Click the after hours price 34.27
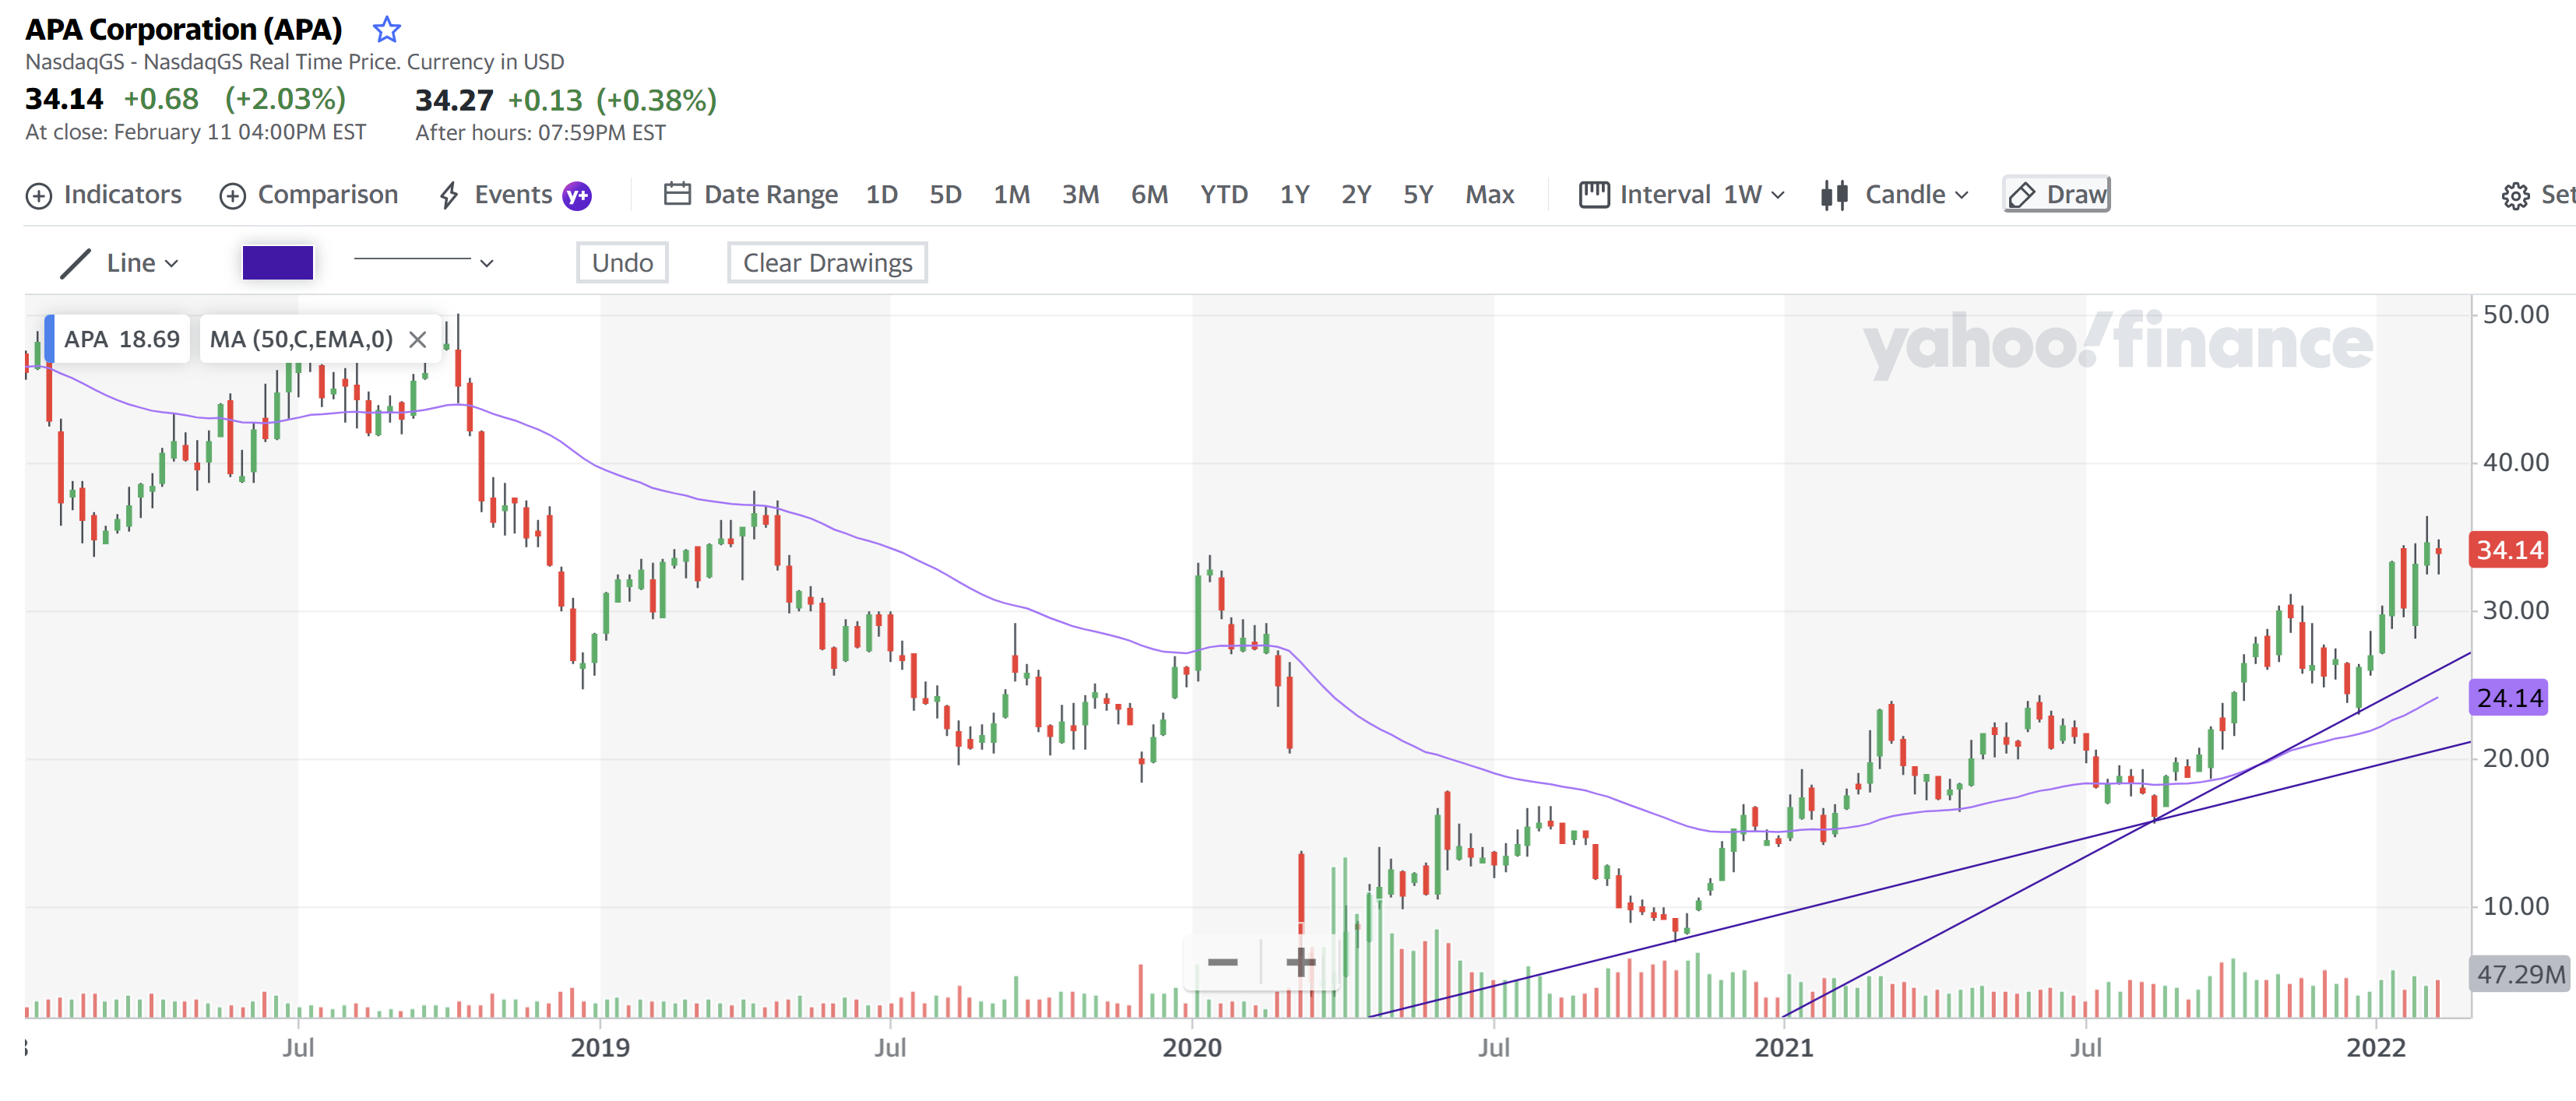Screen dimensions: 2576x1101 coord(454,100)
